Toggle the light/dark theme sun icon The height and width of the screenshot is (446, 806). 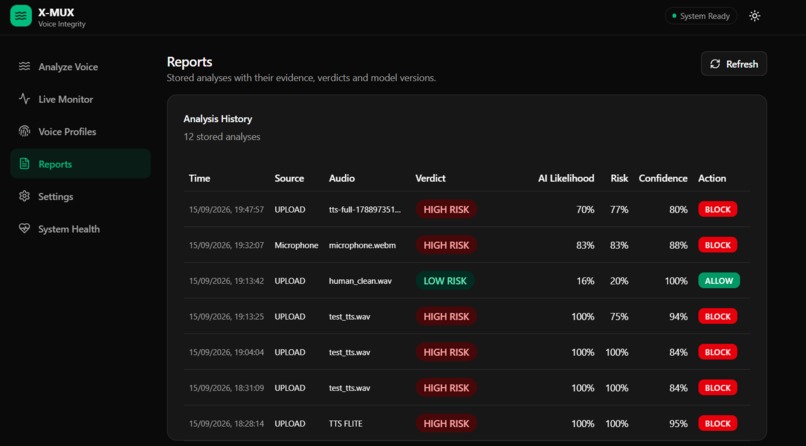click(754, 16)
